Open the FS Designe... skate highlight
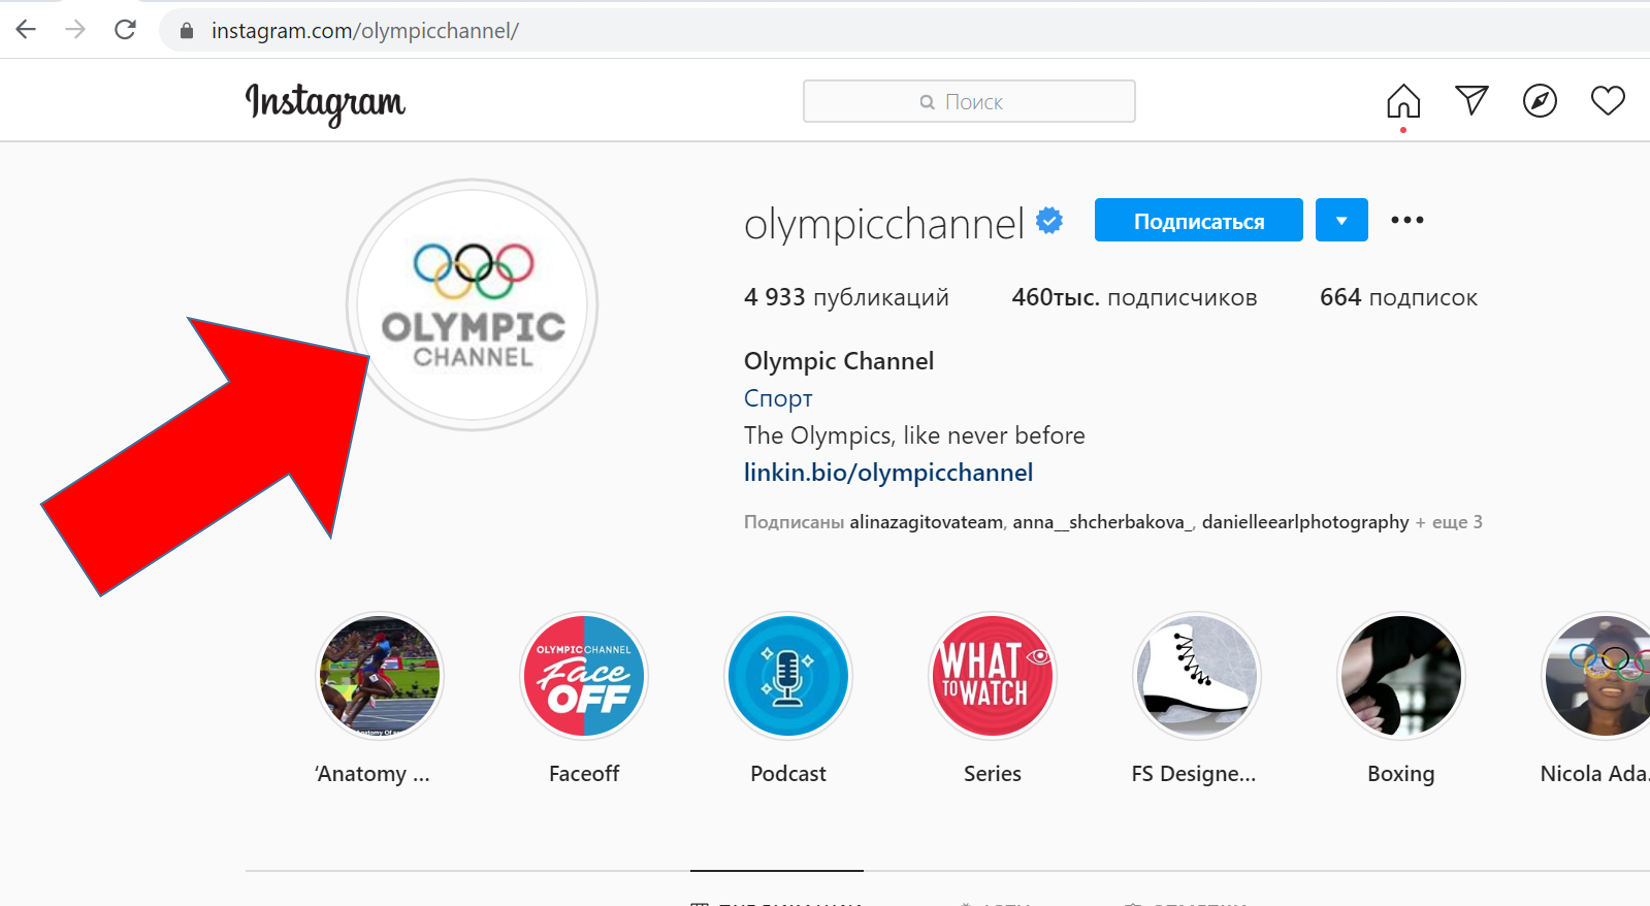The image size is (1650, 906). pos(1196,676)
